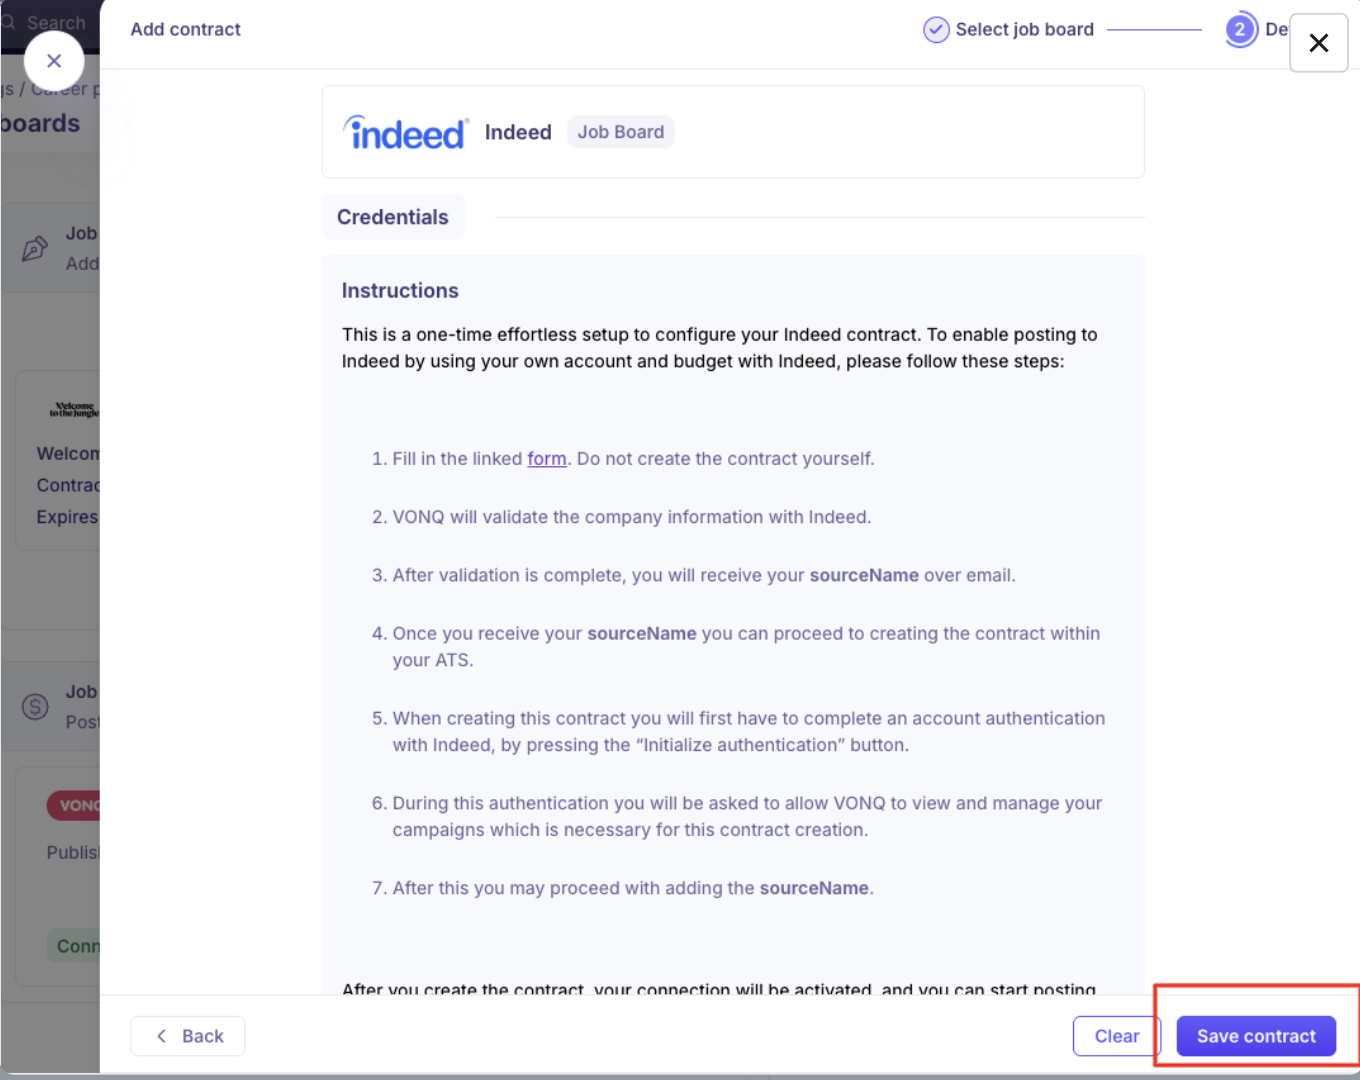Screen dimensions: 1360x1080
Task: Go back with the Back button
Action: coord(188,1036)
